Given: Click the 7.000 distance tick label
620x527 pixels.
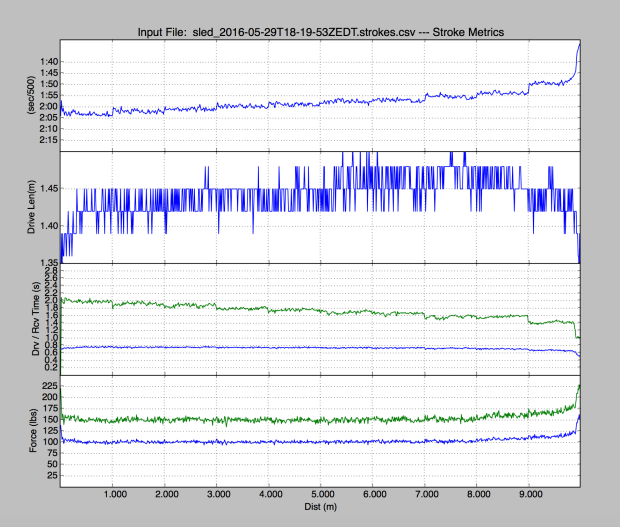Looking at the screenshot, I should click(424, 495).
